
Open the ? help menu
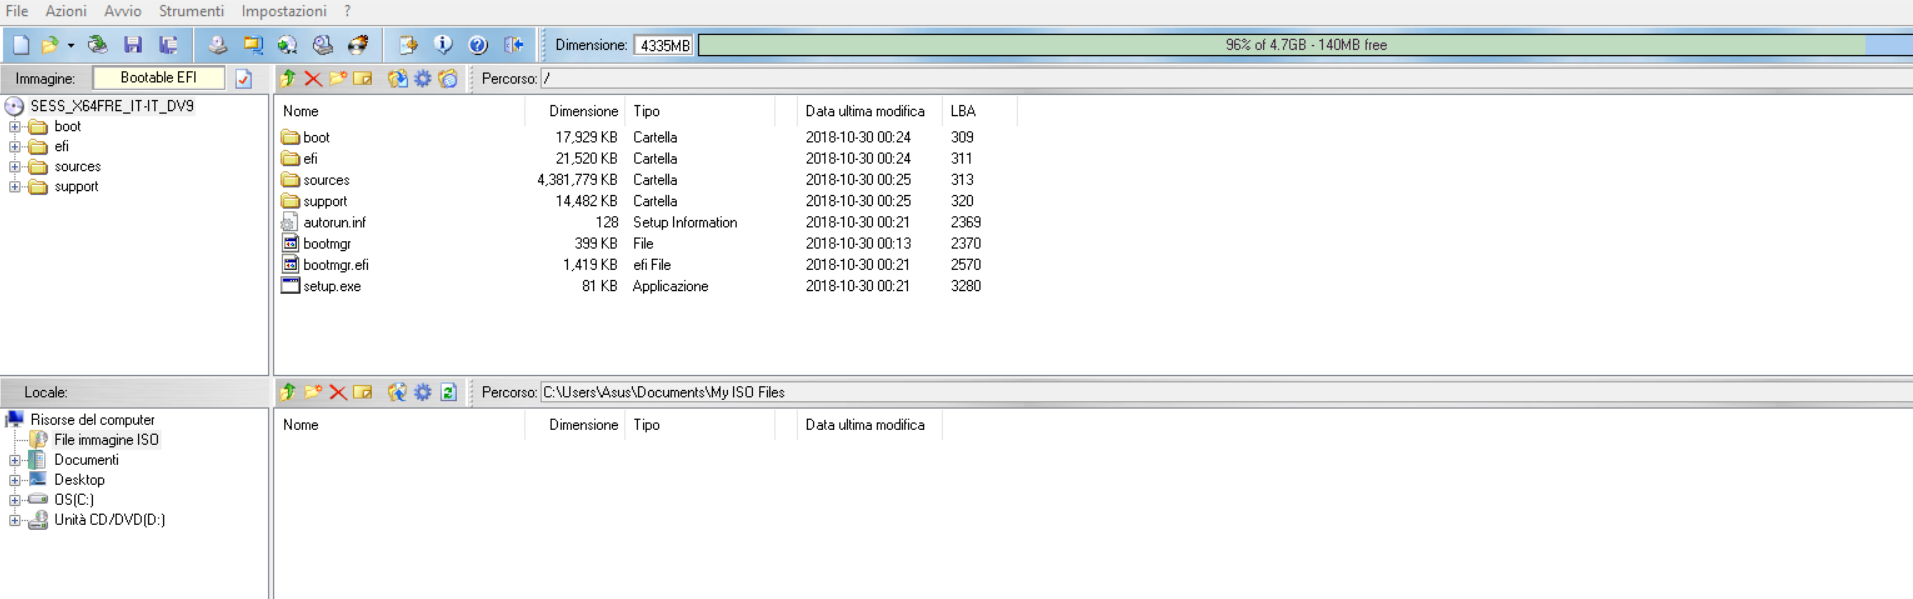[347, 11]
